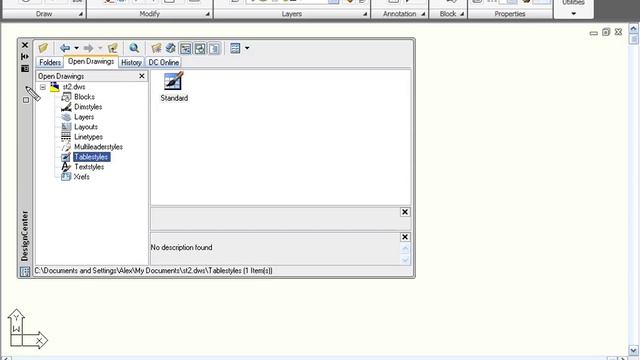640x360 pixels.
Task: Open the DC Online tab
Action: click(x=163, y=62)
